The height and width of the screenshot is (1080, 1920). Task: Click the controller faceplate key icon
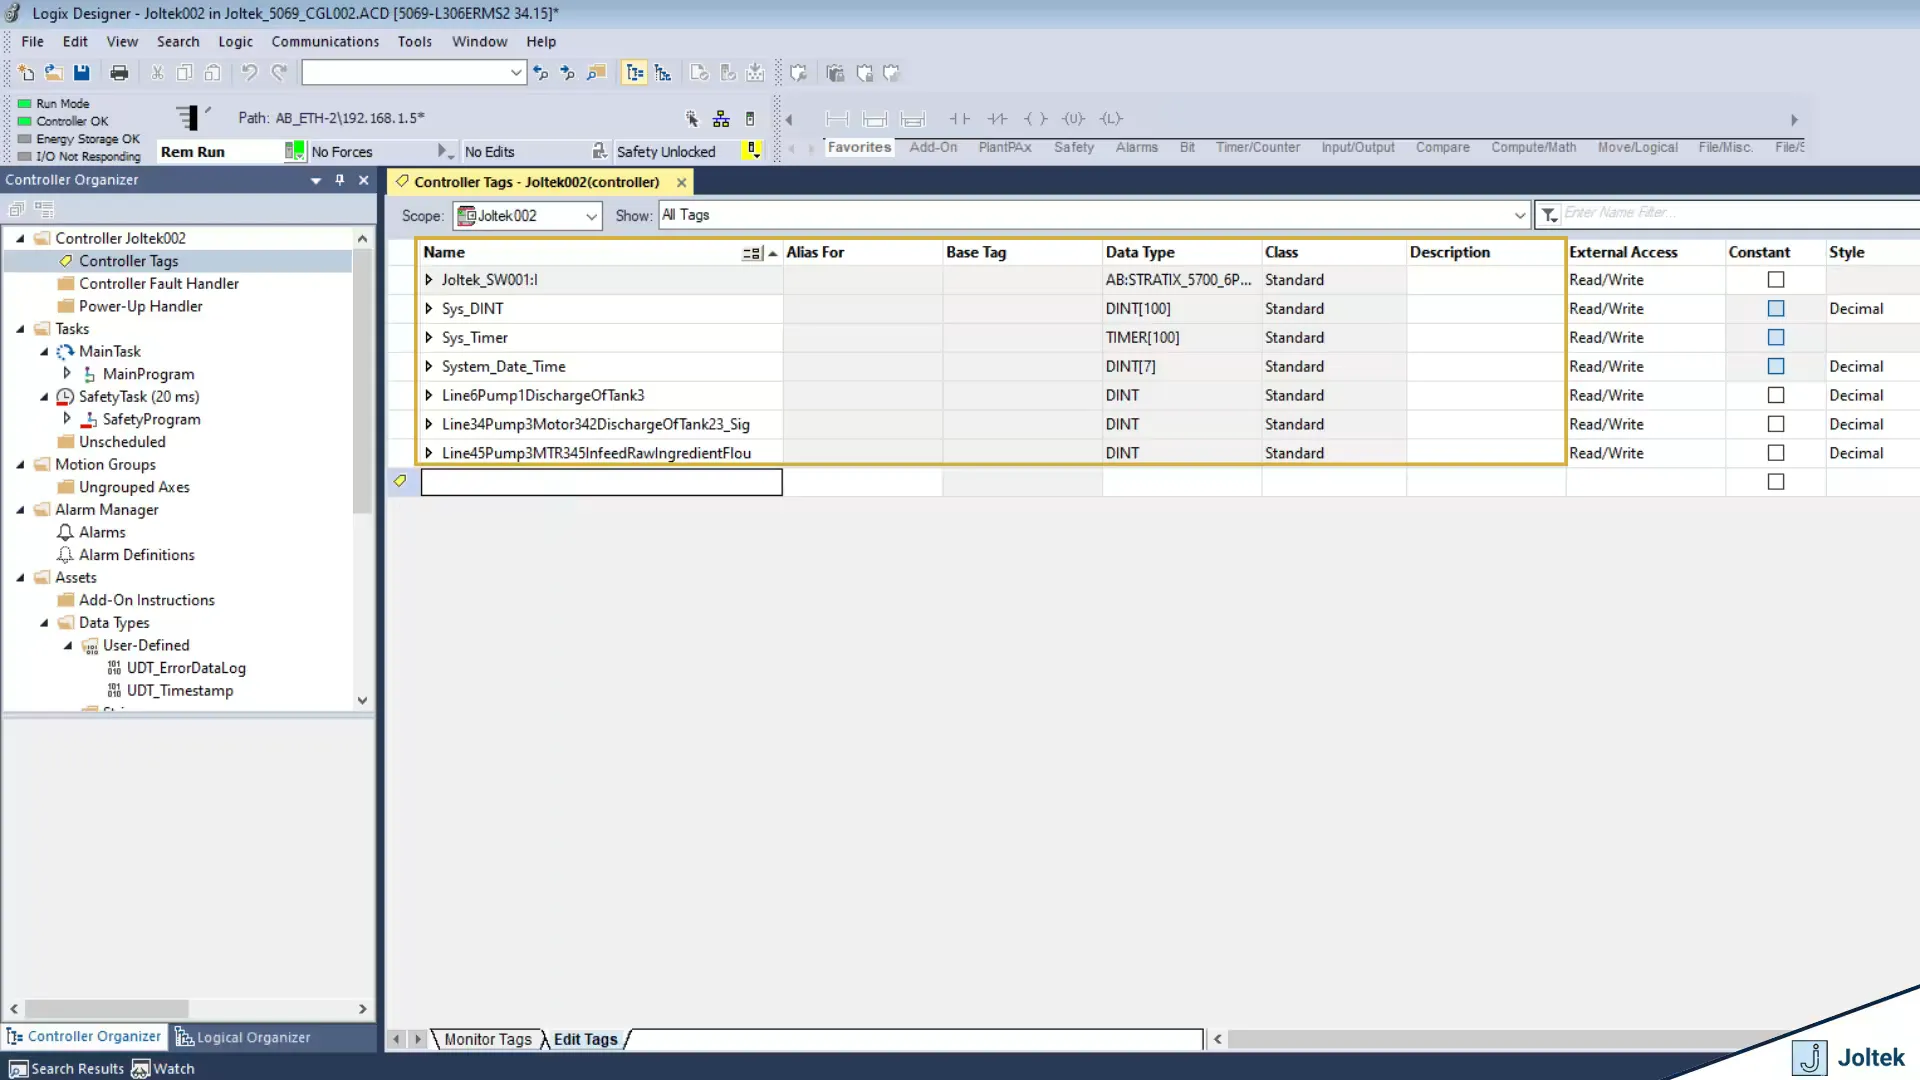tap(750, 119)
